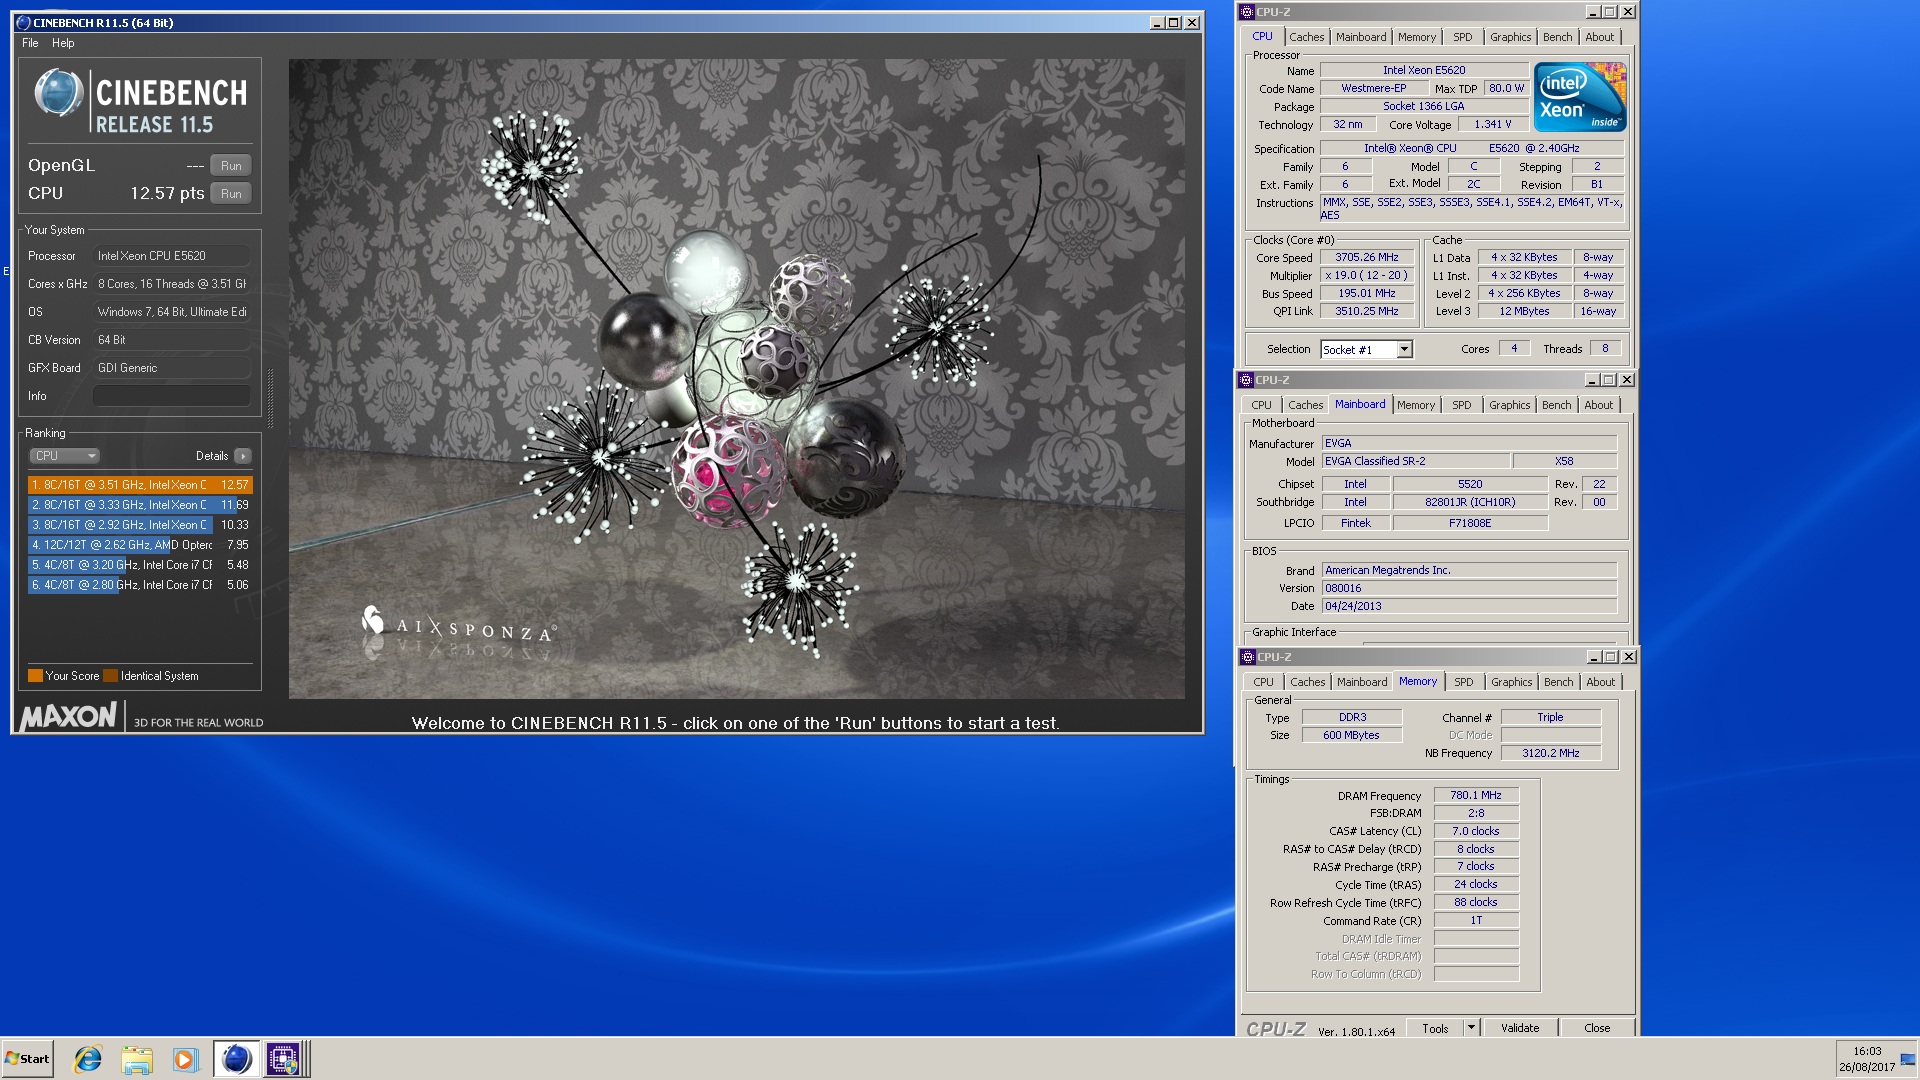Click the Cinebench sidebar splitter handle

[x=270, y=397]
